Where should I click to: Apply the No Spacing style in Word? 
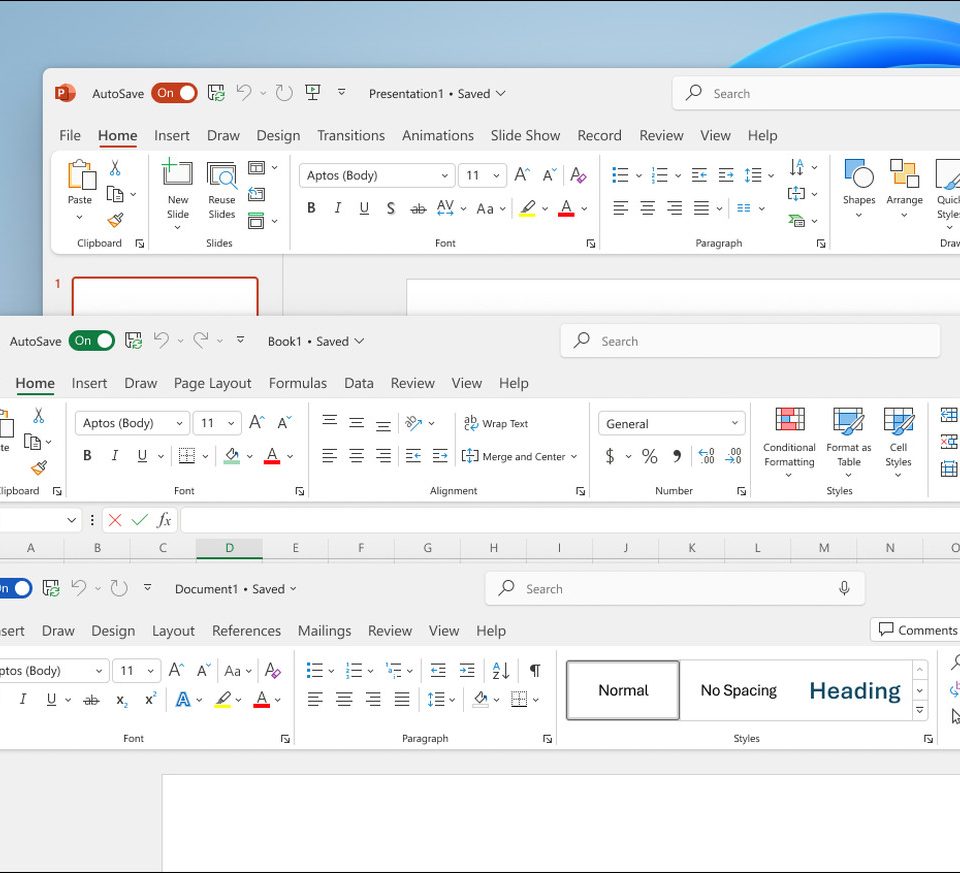pyautogui.click(x=738, y=691)
